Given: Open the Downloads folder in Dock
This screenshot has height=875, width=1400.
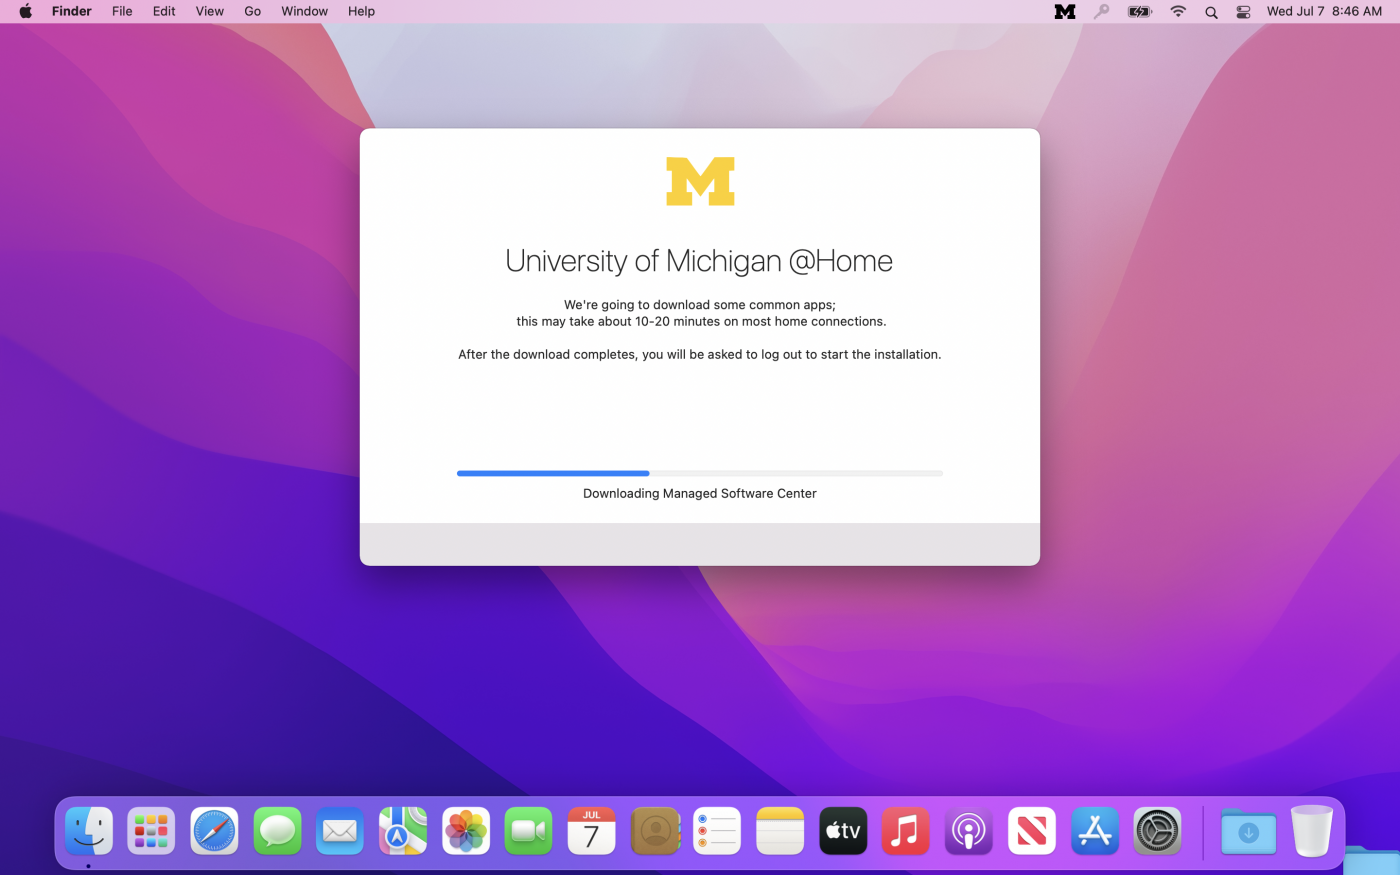Looking at the screenshot, I should pos(1248,831).
